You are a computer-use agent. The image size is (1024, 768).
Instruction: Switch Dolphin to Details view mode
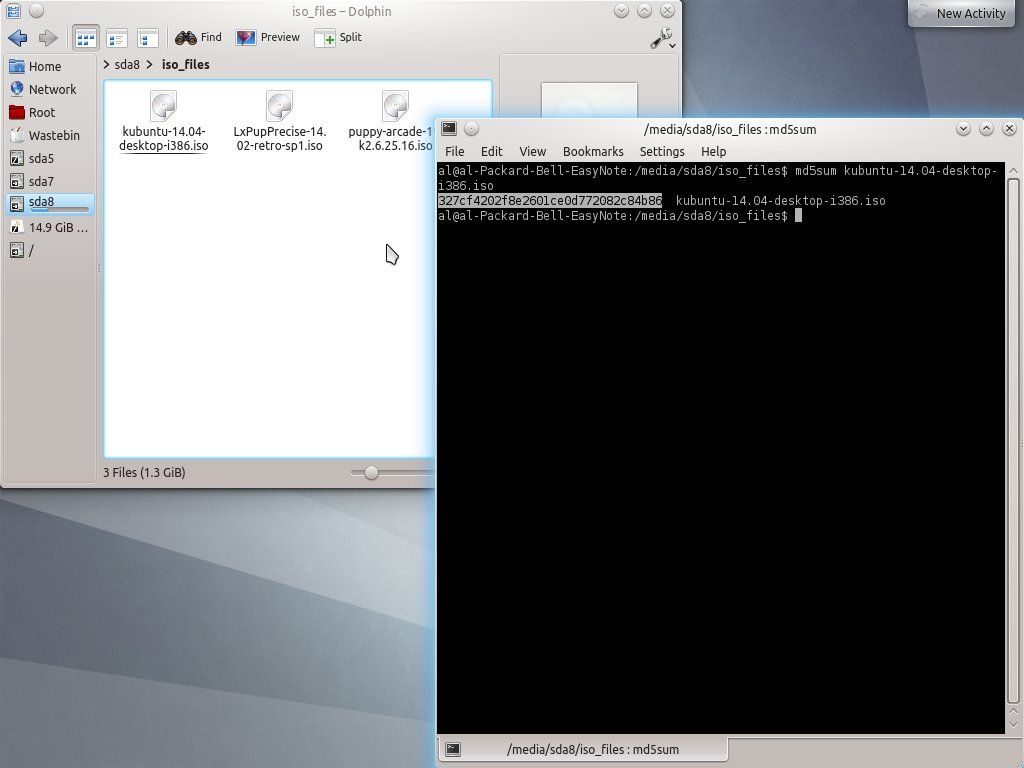[x=117, y=39]
